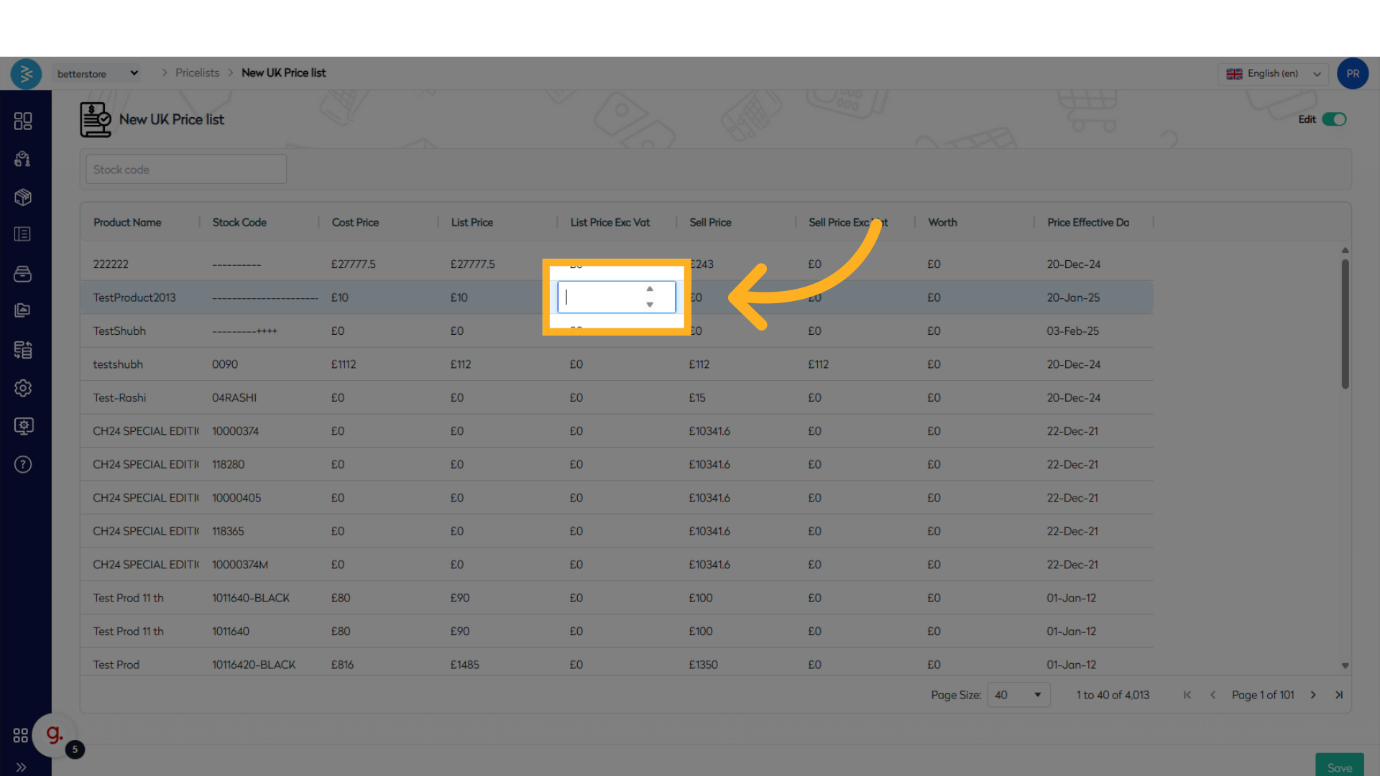Screen dimensions: 1380x776
Task: Open the dashboard grid icon in sidebar
Action: tap(23, 121)
